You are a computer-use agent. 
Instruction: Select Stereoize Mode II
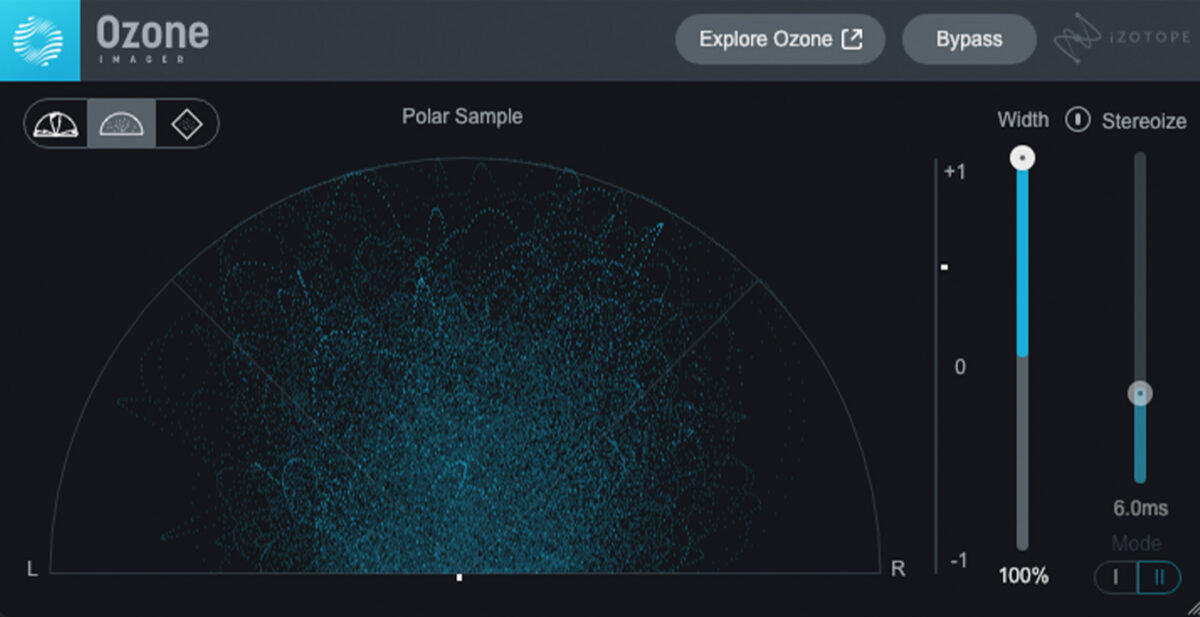(x=1160, y=578)
